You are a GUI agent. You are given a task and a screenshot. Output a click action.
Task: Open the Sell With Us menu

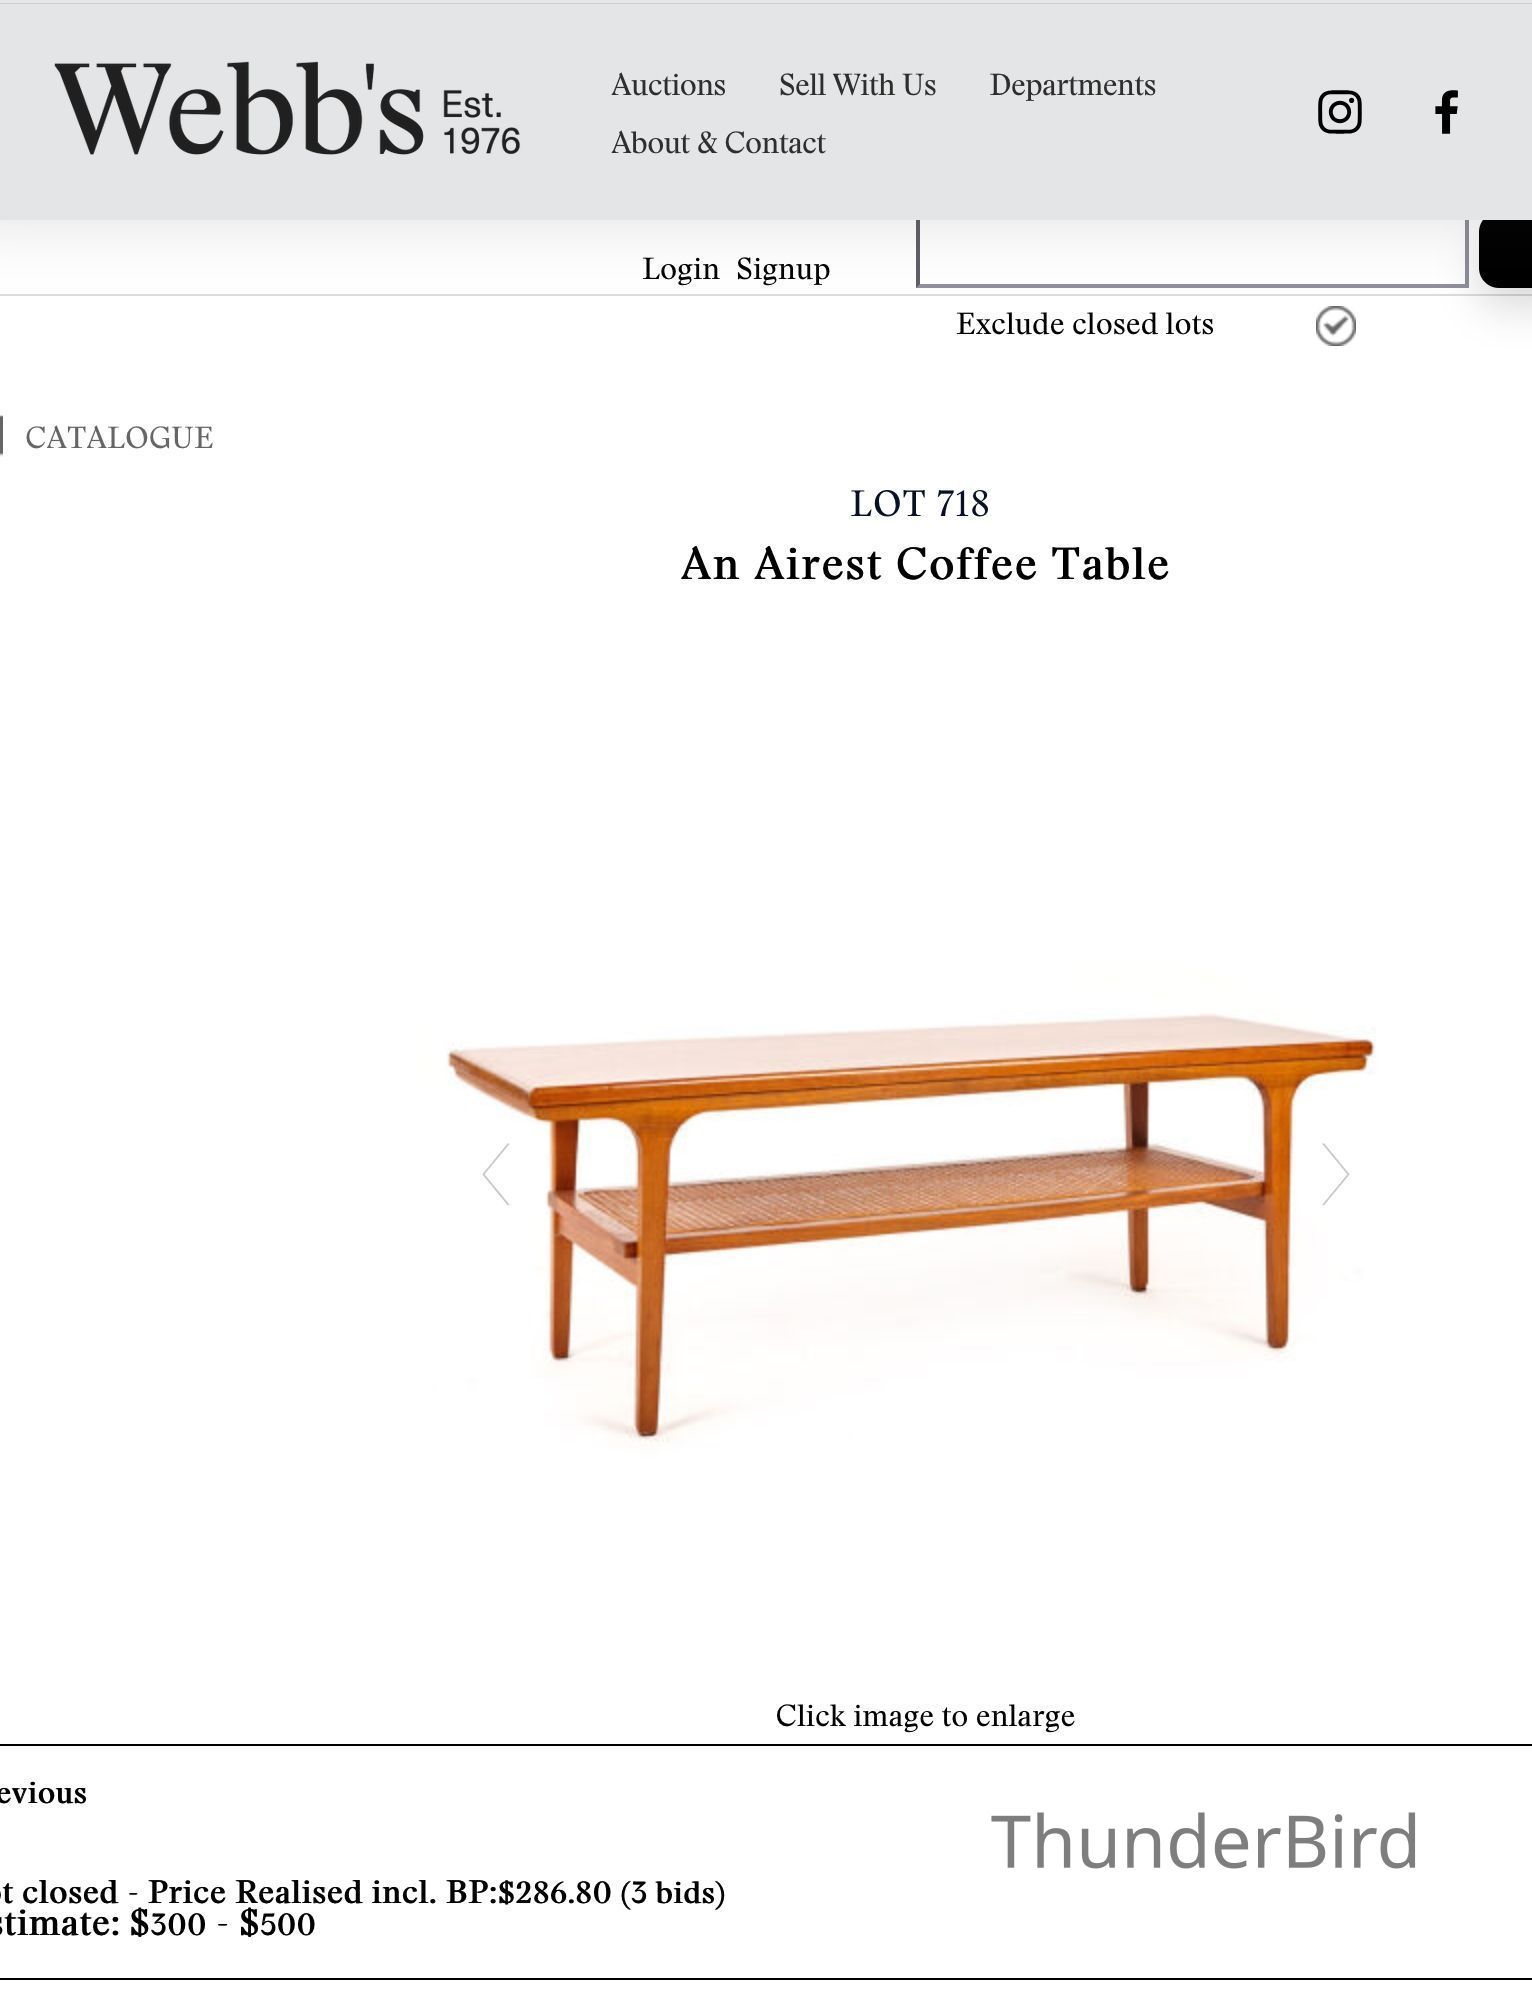pyautogui.click(x=857, y=85)
